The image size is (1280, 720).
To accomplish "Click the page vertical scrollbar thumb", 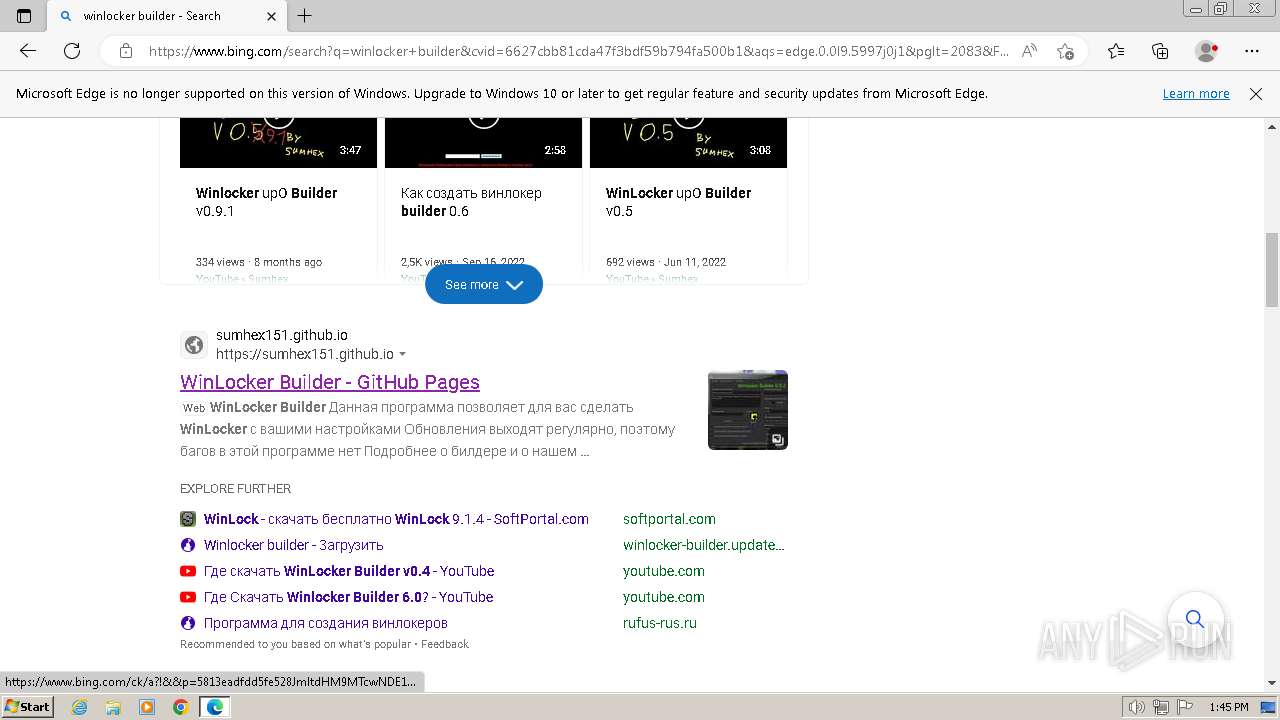I will [1272, 270].
